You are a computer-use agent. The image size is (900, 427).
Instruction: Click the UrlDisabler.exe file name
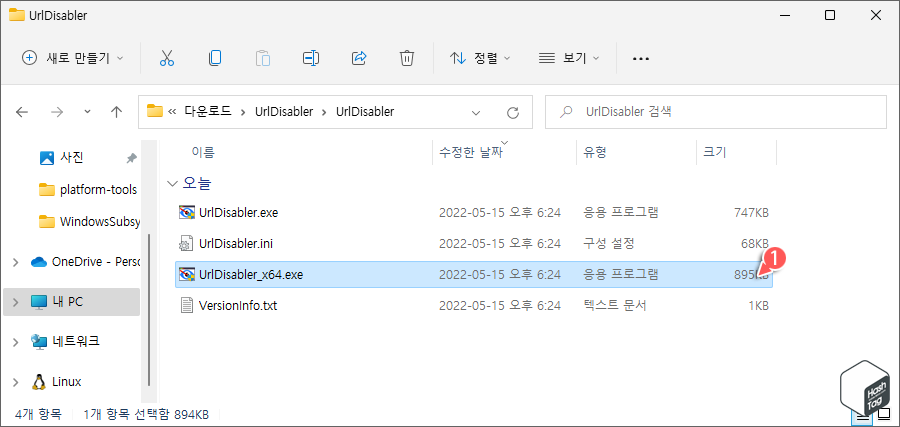pyautogui.click(x=238, y=212)
